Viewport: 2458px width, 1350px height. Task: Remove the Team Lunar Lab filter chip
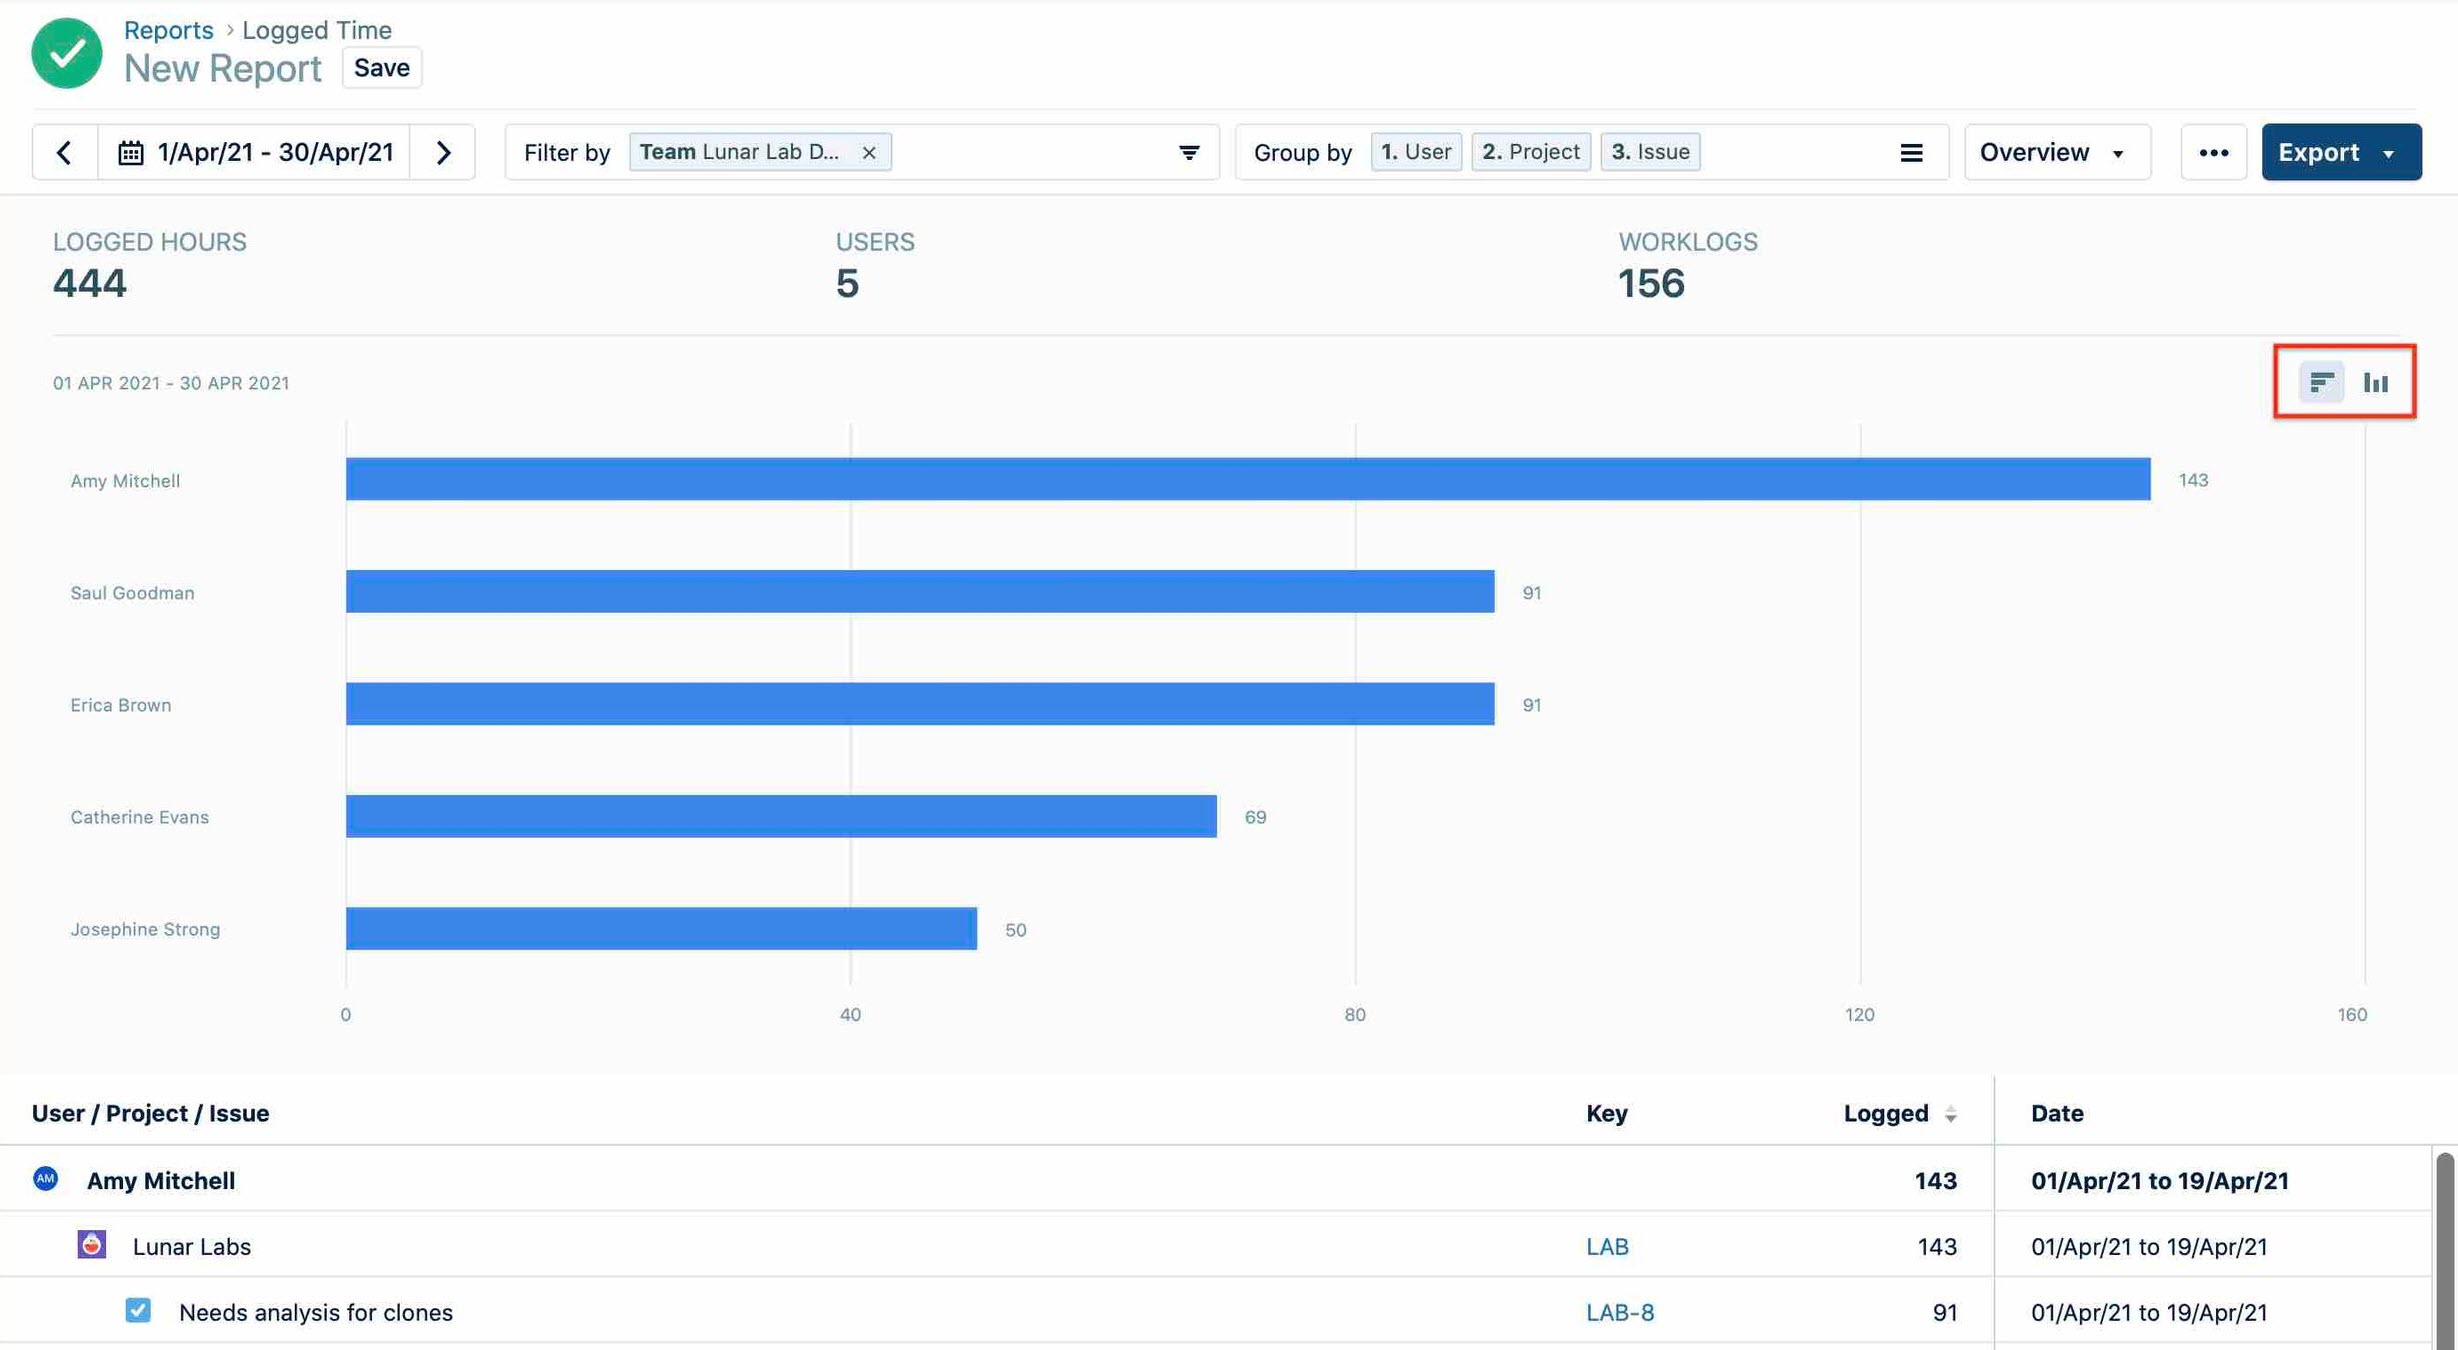coord(869,152)
